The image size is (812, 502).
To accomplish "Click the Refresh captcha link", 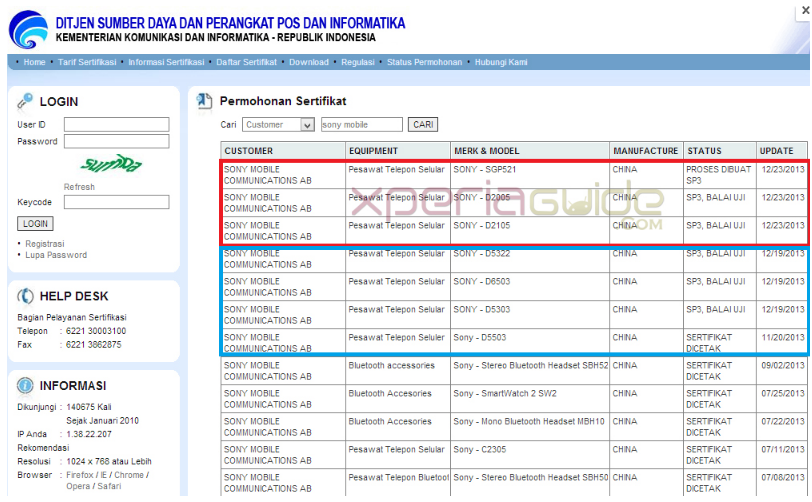I will (x=79, y=187).
